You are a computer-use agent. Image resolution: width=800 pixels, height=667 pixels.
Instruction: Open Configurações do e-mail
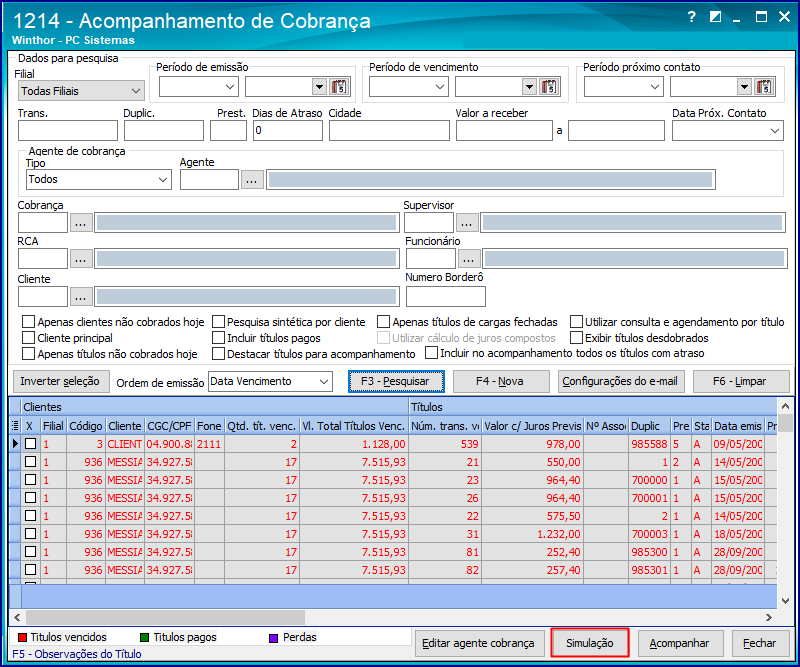pyautogui.click(x=620, y=381)
